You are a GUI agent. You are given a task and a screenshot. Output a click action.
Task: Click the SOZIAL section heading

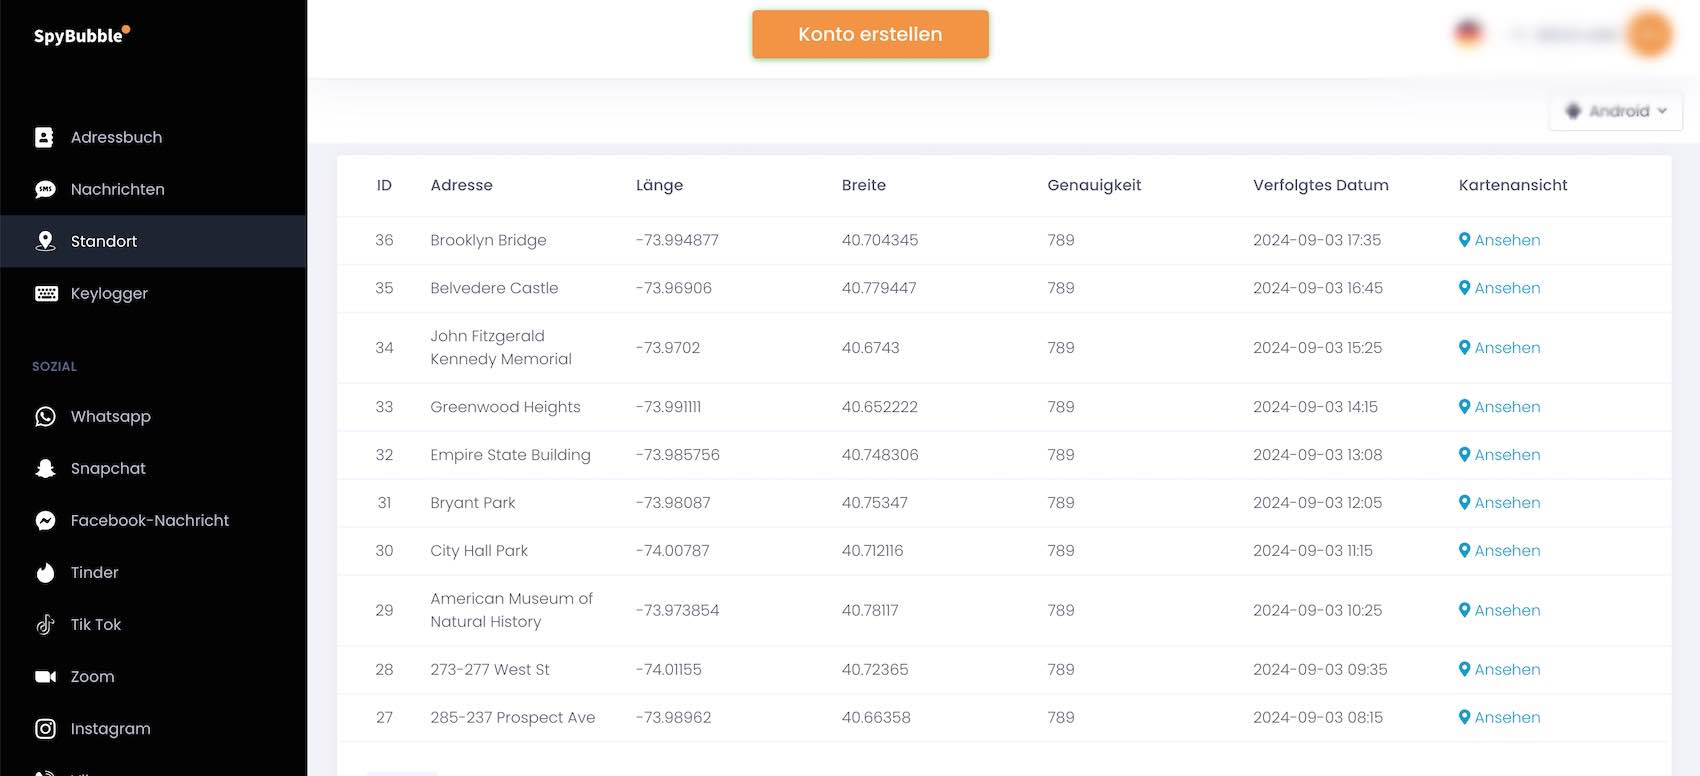tap(54, 367)
